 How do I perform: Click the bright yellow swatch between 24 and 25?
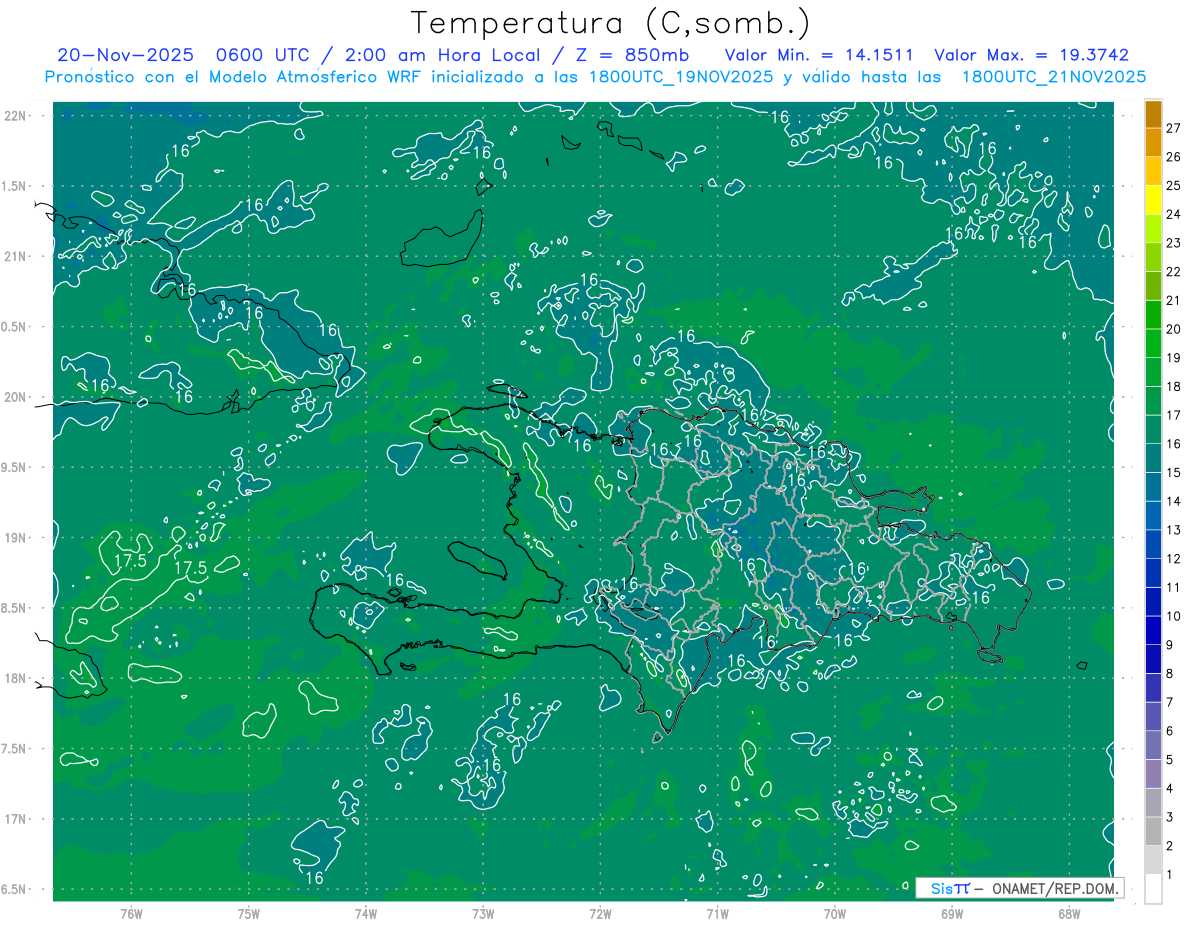(1153, 200)
